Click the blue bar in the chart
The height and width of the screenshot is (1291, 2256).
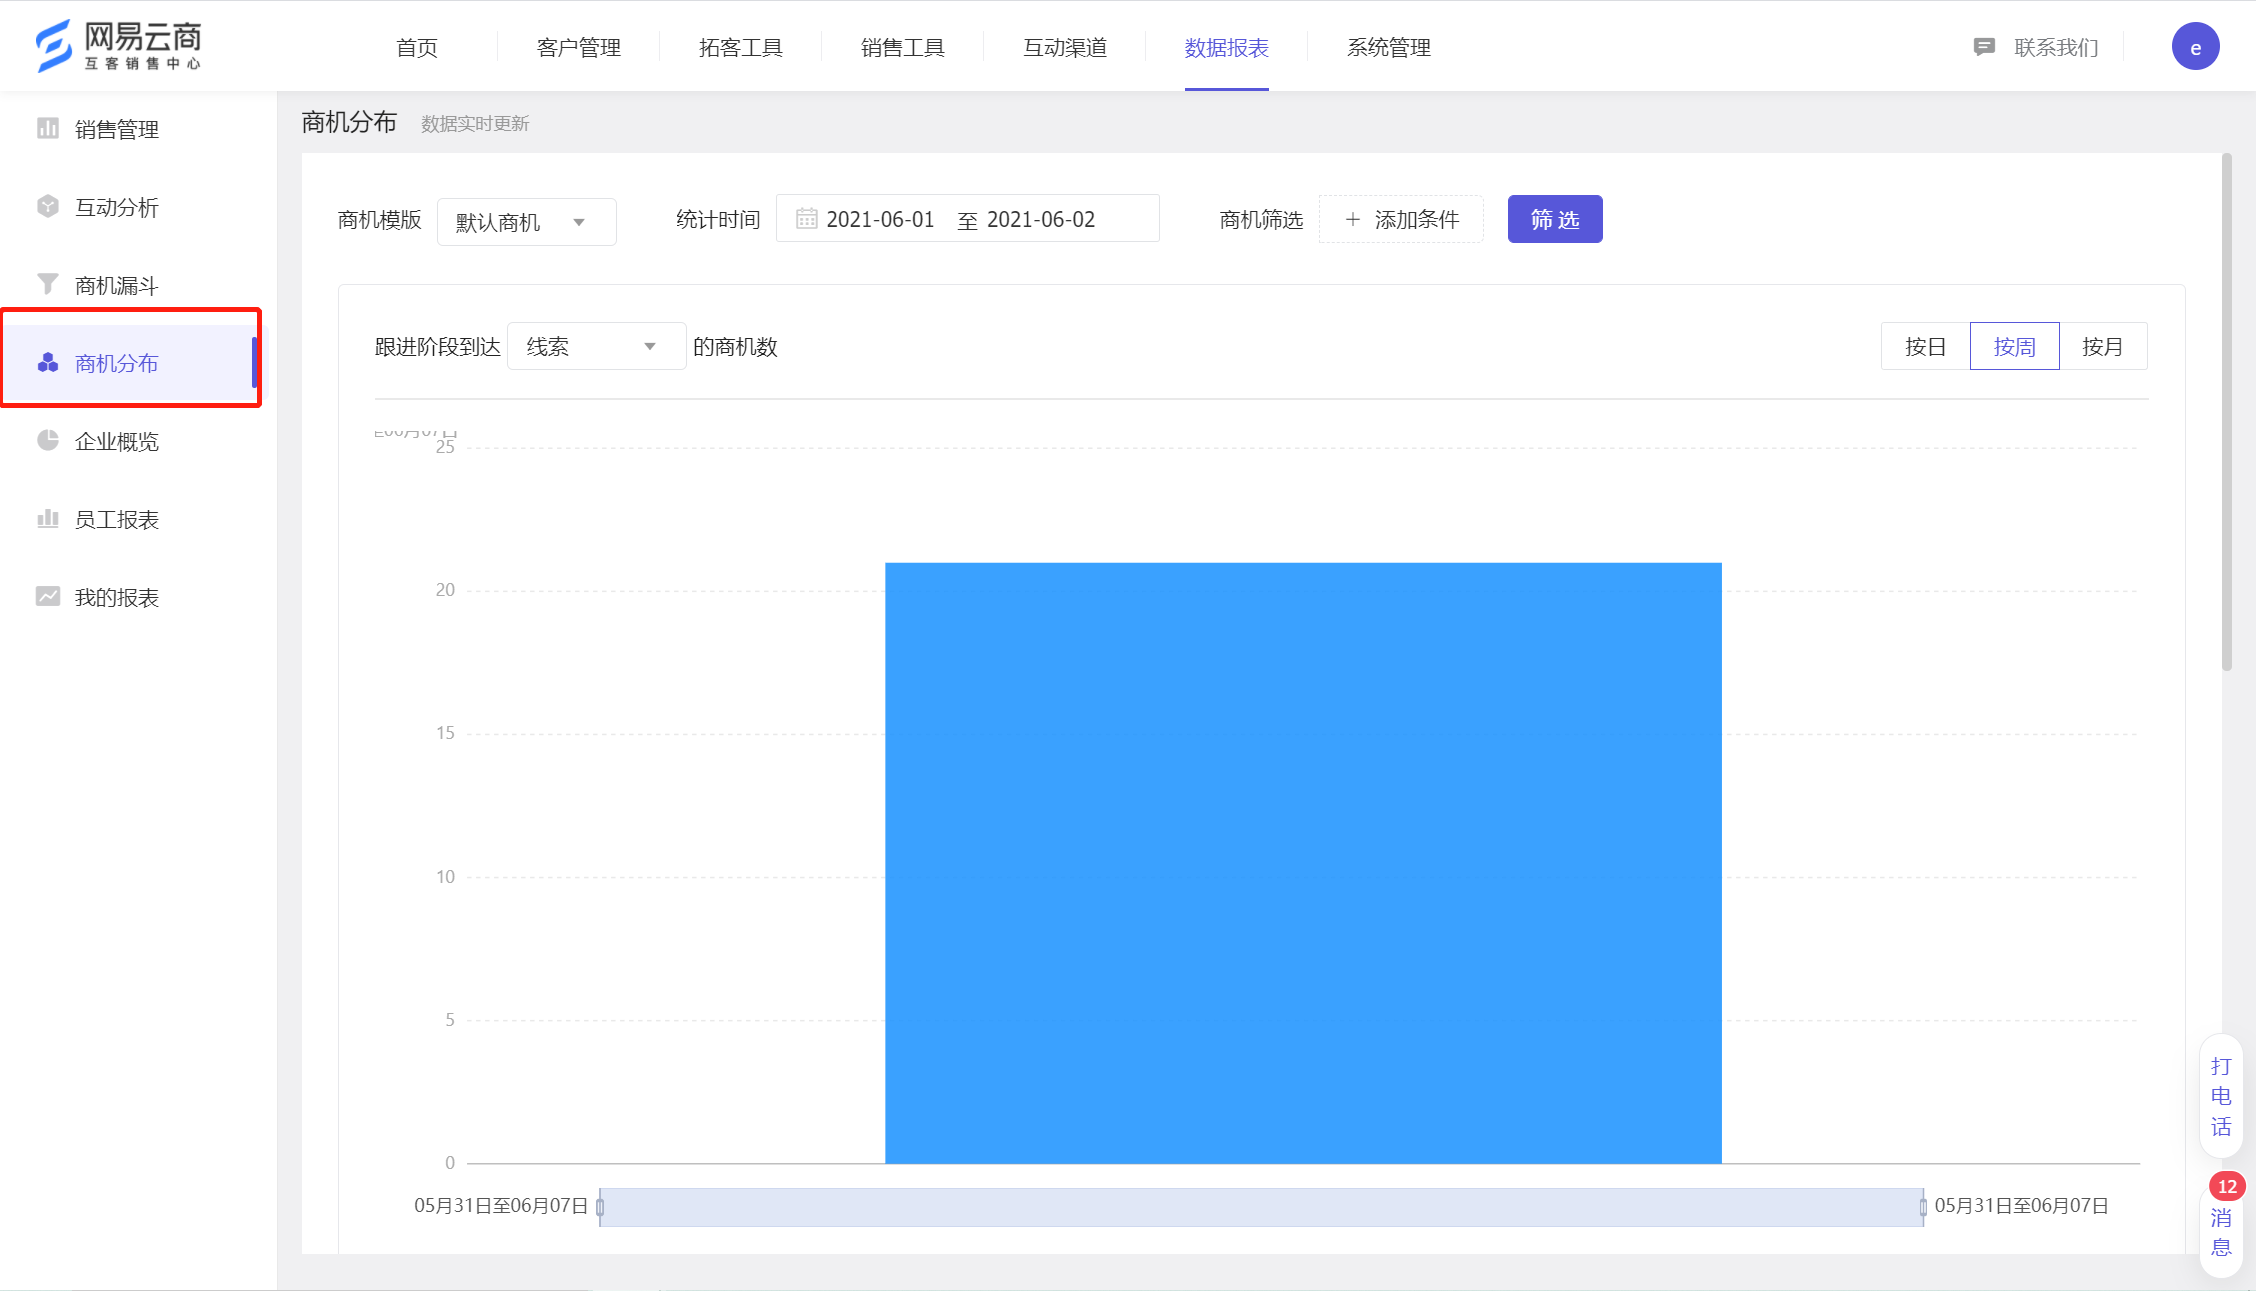click(x=1303, y=863)
